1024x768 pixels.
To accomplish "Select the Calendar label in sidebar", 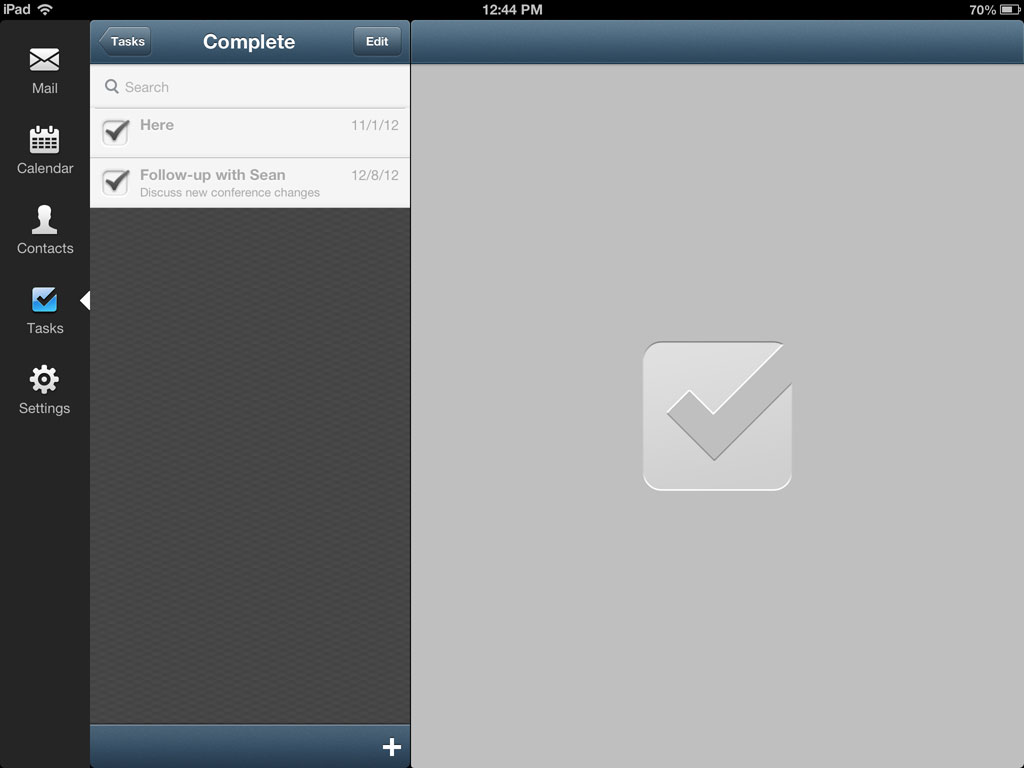I will [x=45, y=168].
